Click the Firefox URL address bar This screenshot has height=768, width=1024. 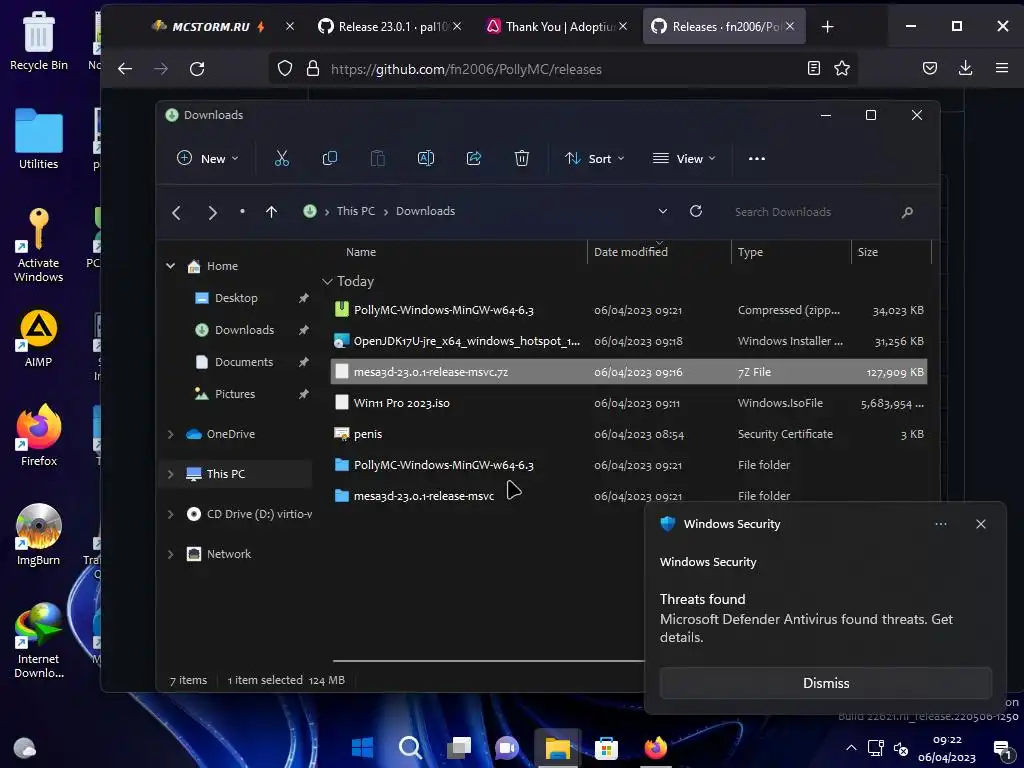(562, 69)
